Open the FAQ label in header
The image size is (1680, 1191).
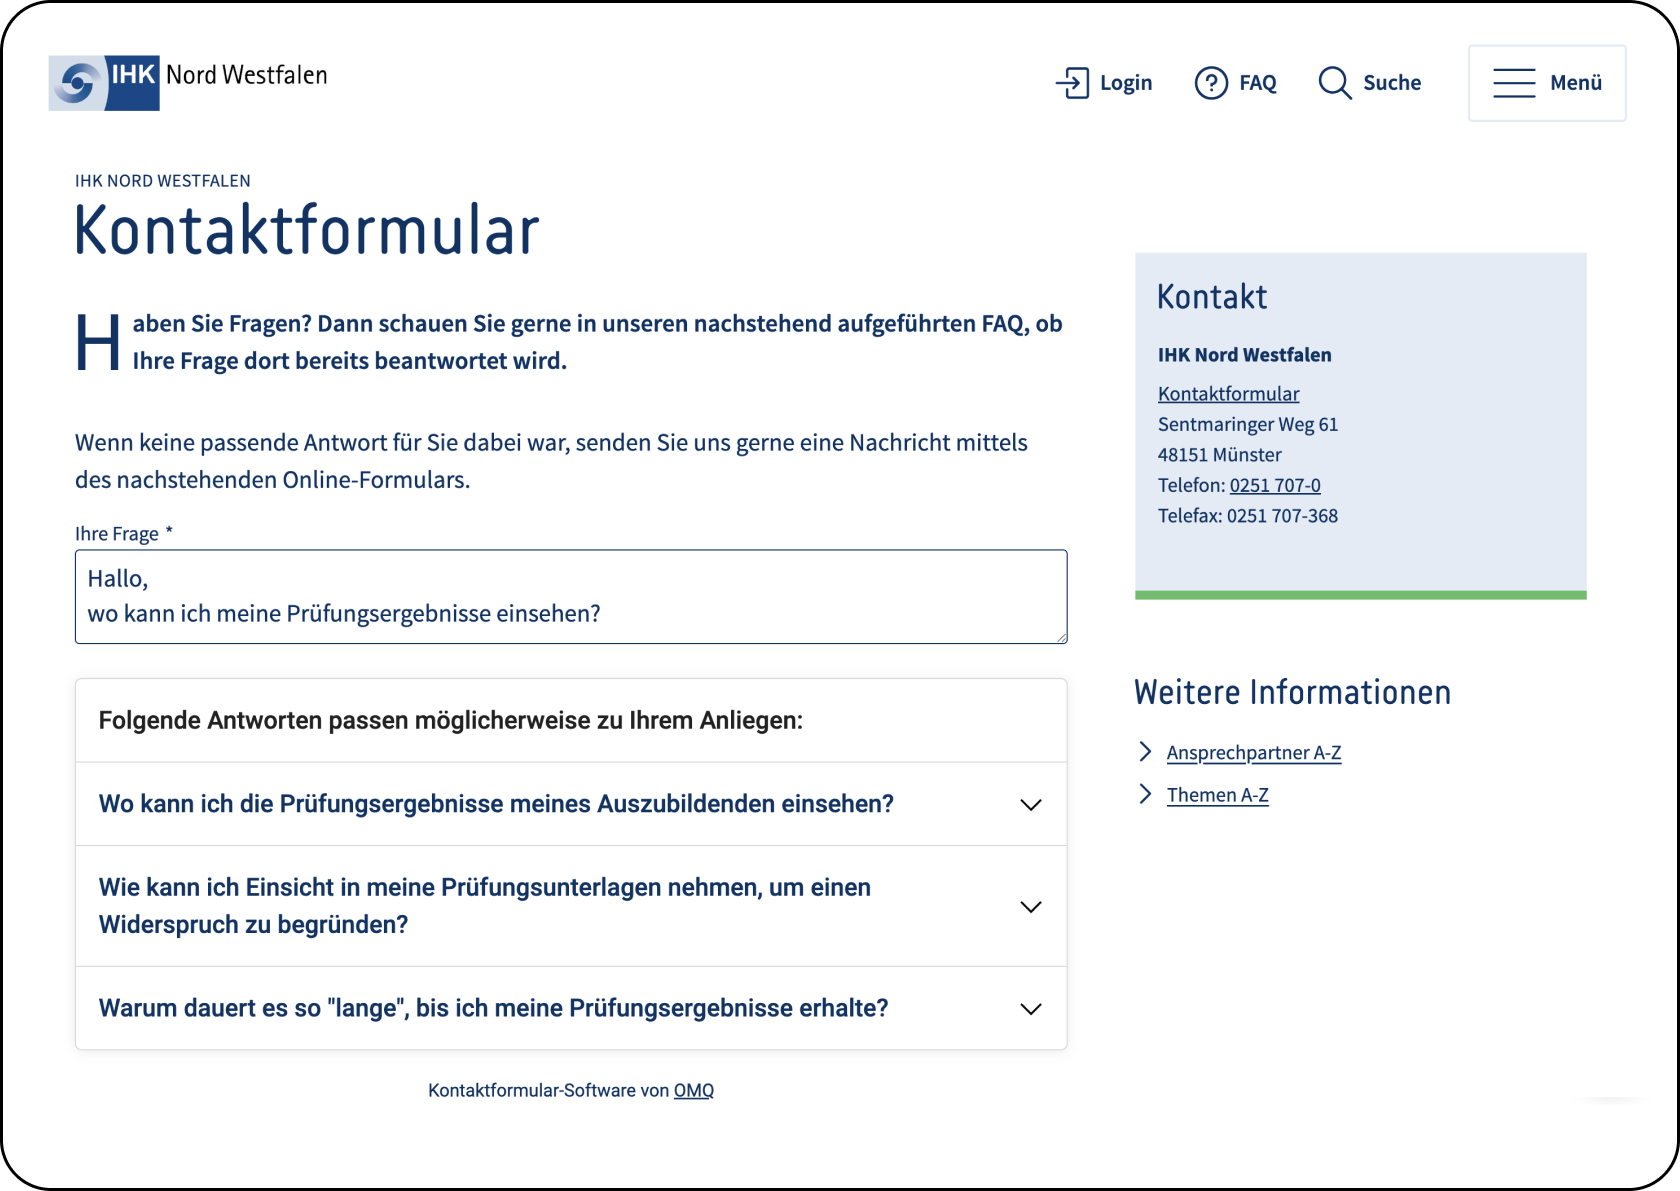tap(1258, 83)
